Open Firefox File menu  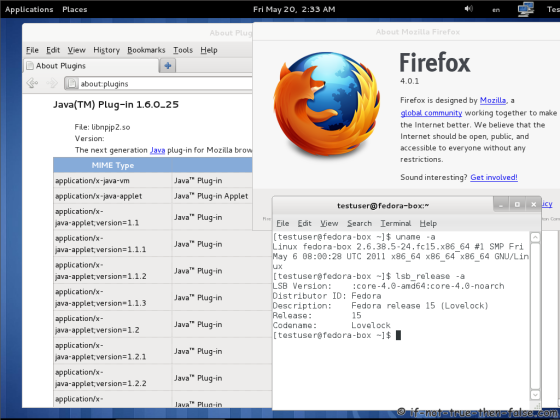32,50
